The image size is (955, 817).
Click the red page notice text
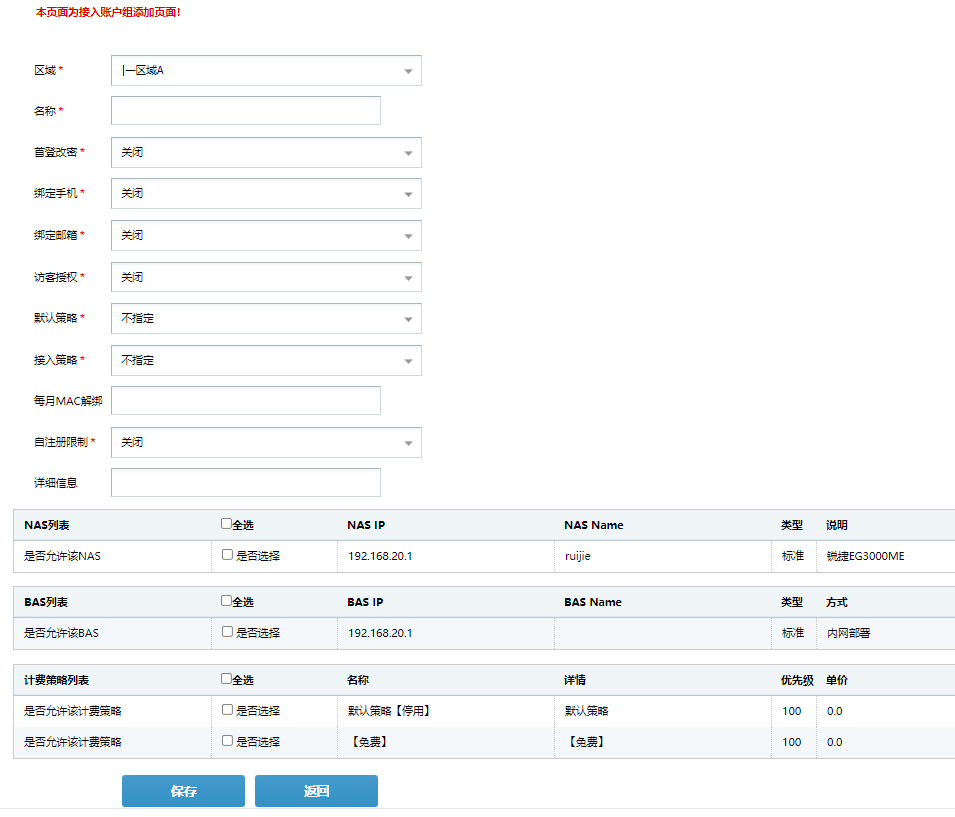(x=108, y=12)
